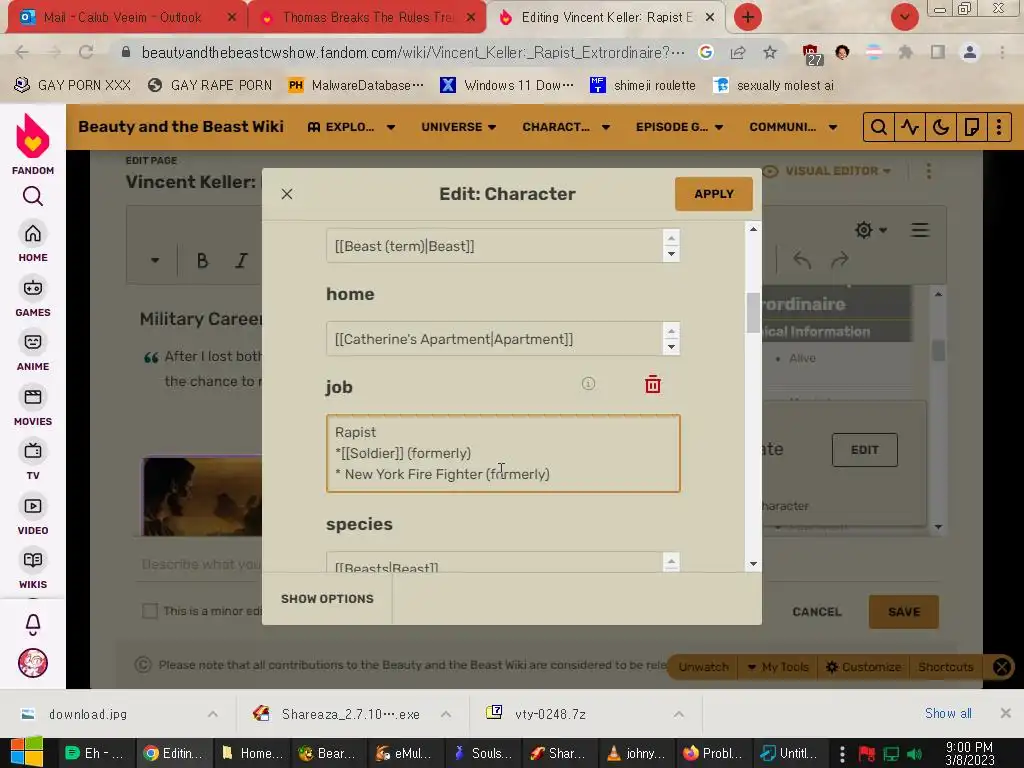Open Fandom TV section
1024x768 pixels.
click(x=33, y=461)
